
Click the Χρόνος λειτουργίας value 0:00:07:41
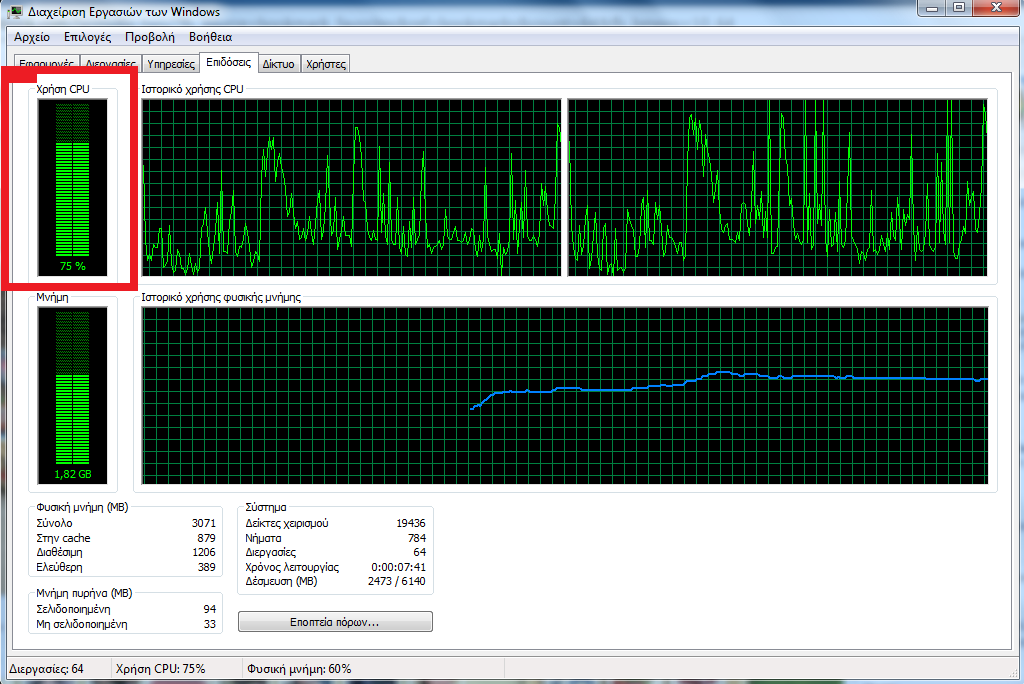tap(398, 567)
